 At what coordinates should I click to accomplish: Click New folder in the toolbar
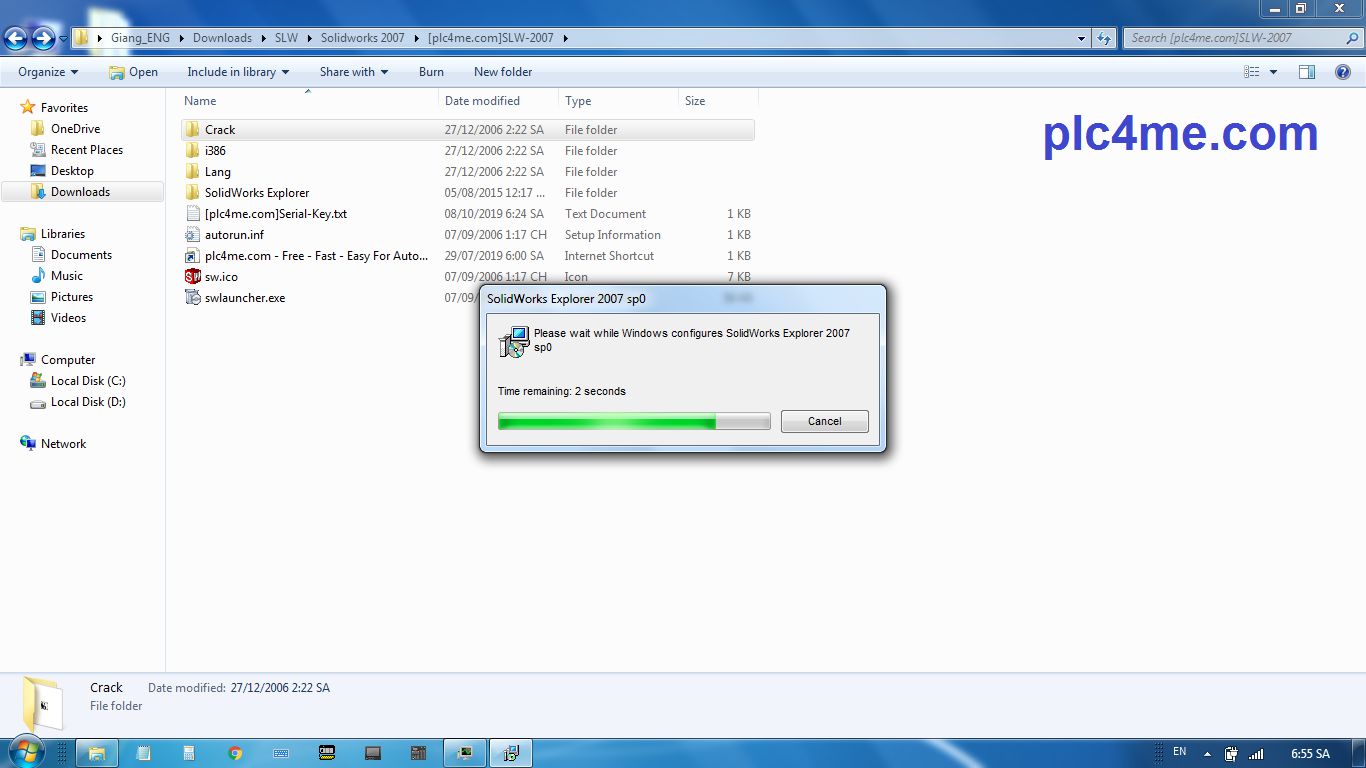(x=503, y=72)
